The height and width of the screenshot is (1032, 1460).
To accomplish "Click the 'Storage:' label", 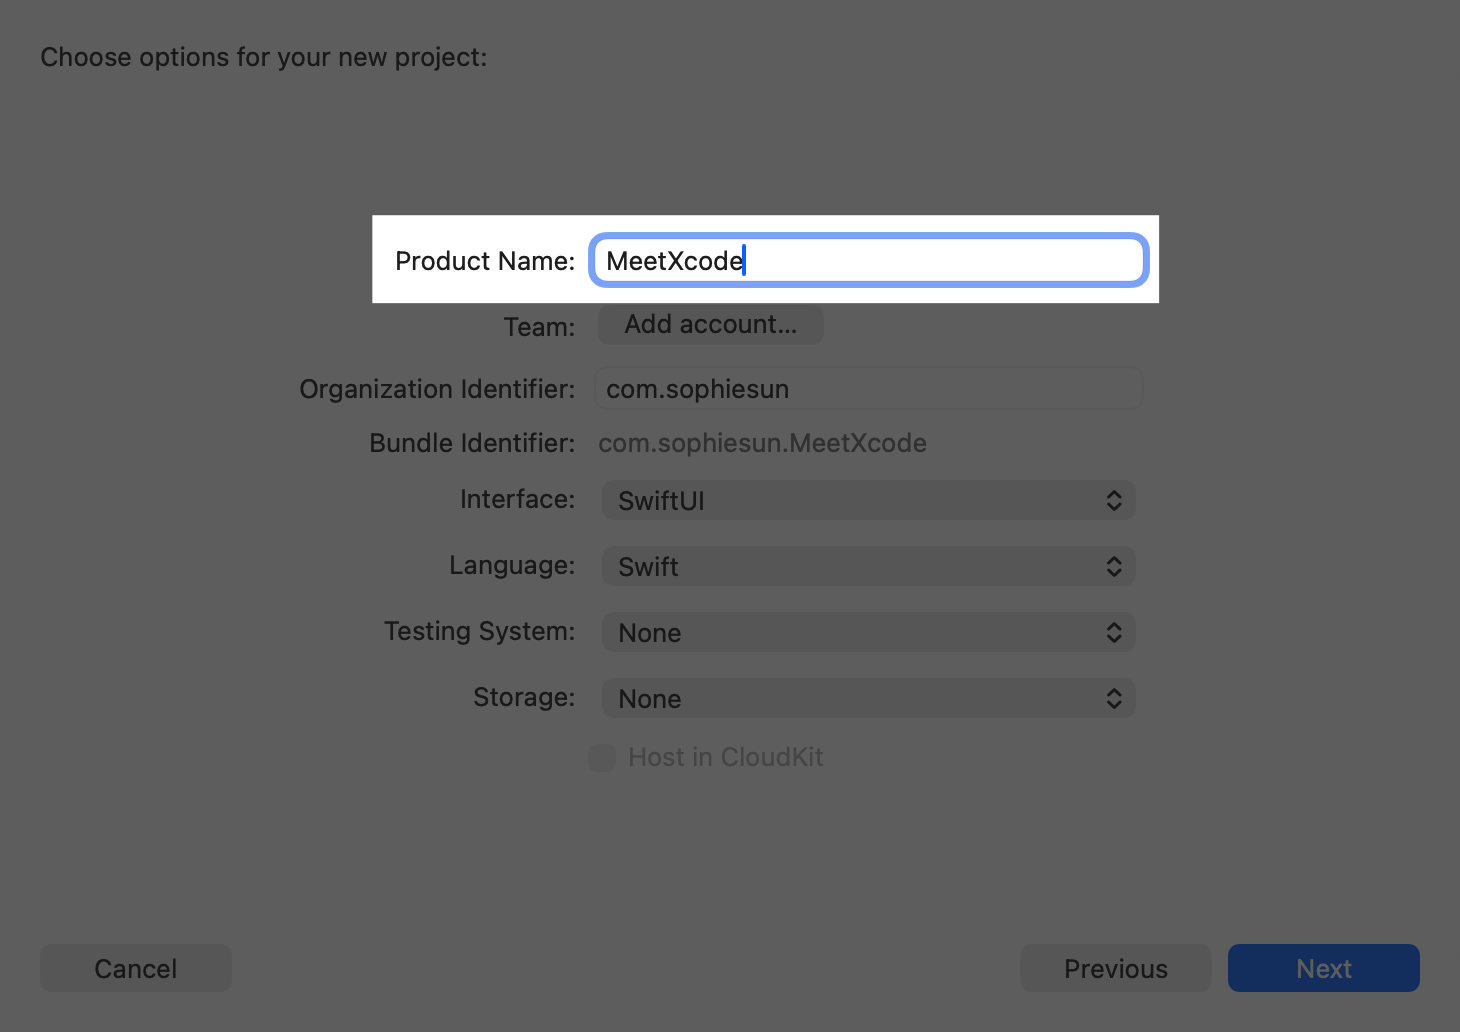I will [524, 697].
